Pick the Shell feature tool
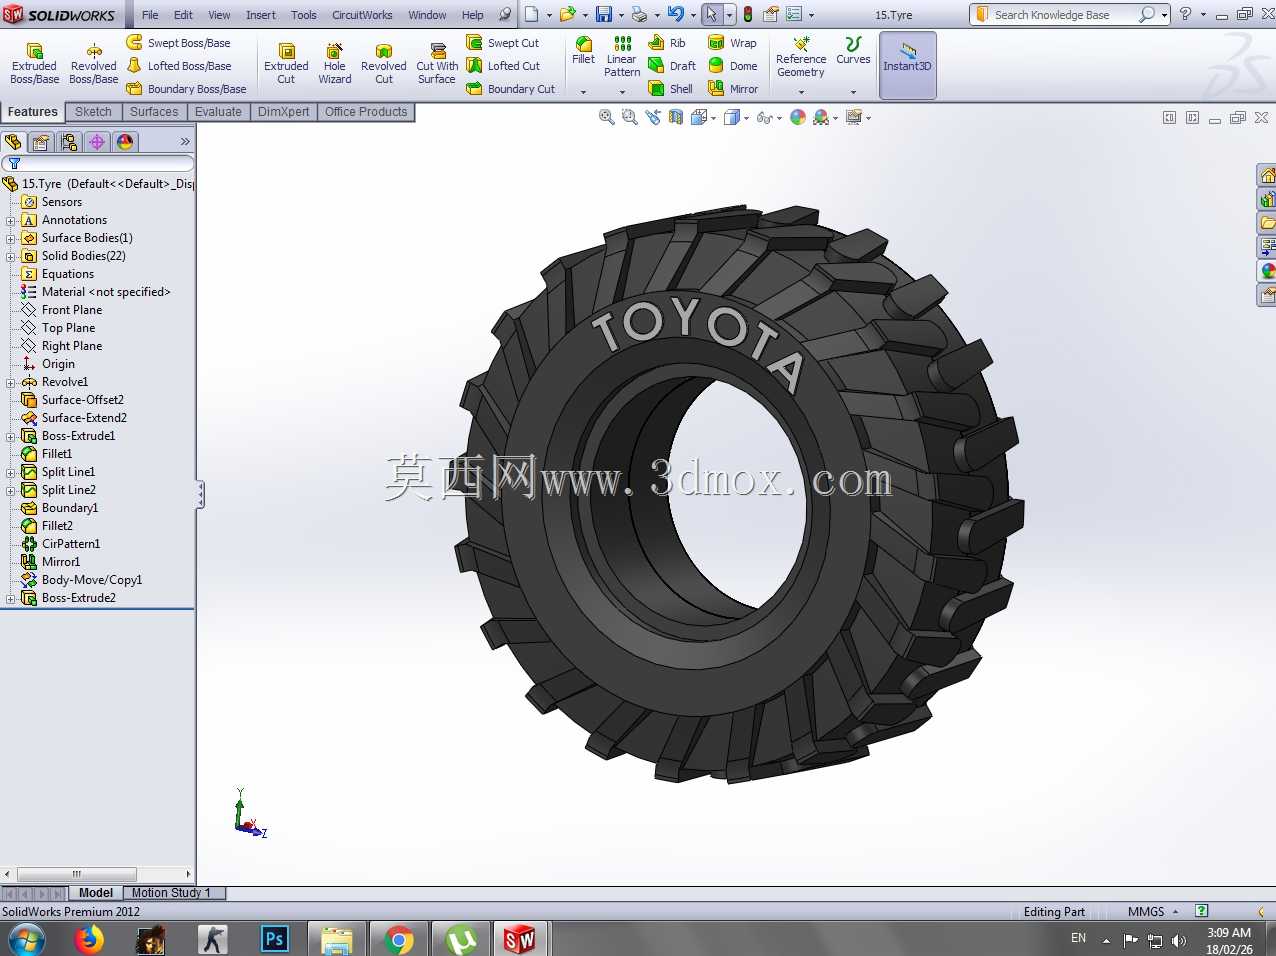1276x956 pixels. (671, 89)
